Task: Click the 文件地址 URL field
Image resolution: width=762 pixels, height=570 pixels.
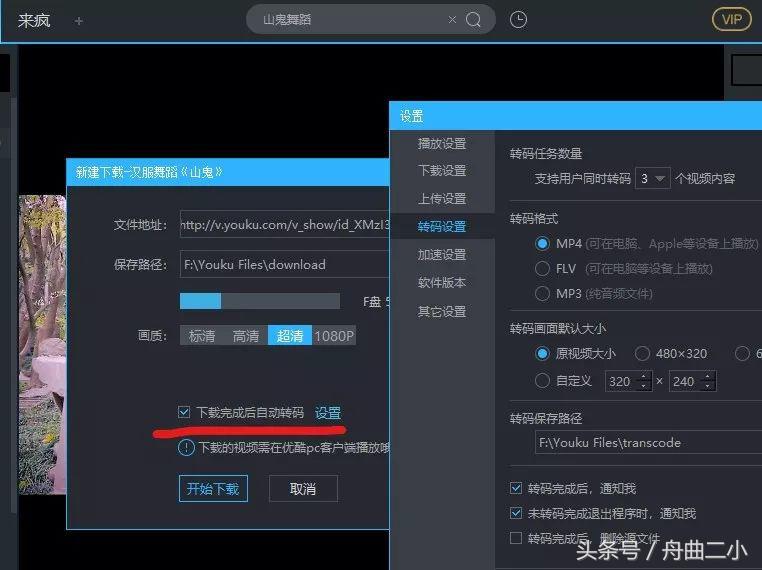Action: click(285, 224)
